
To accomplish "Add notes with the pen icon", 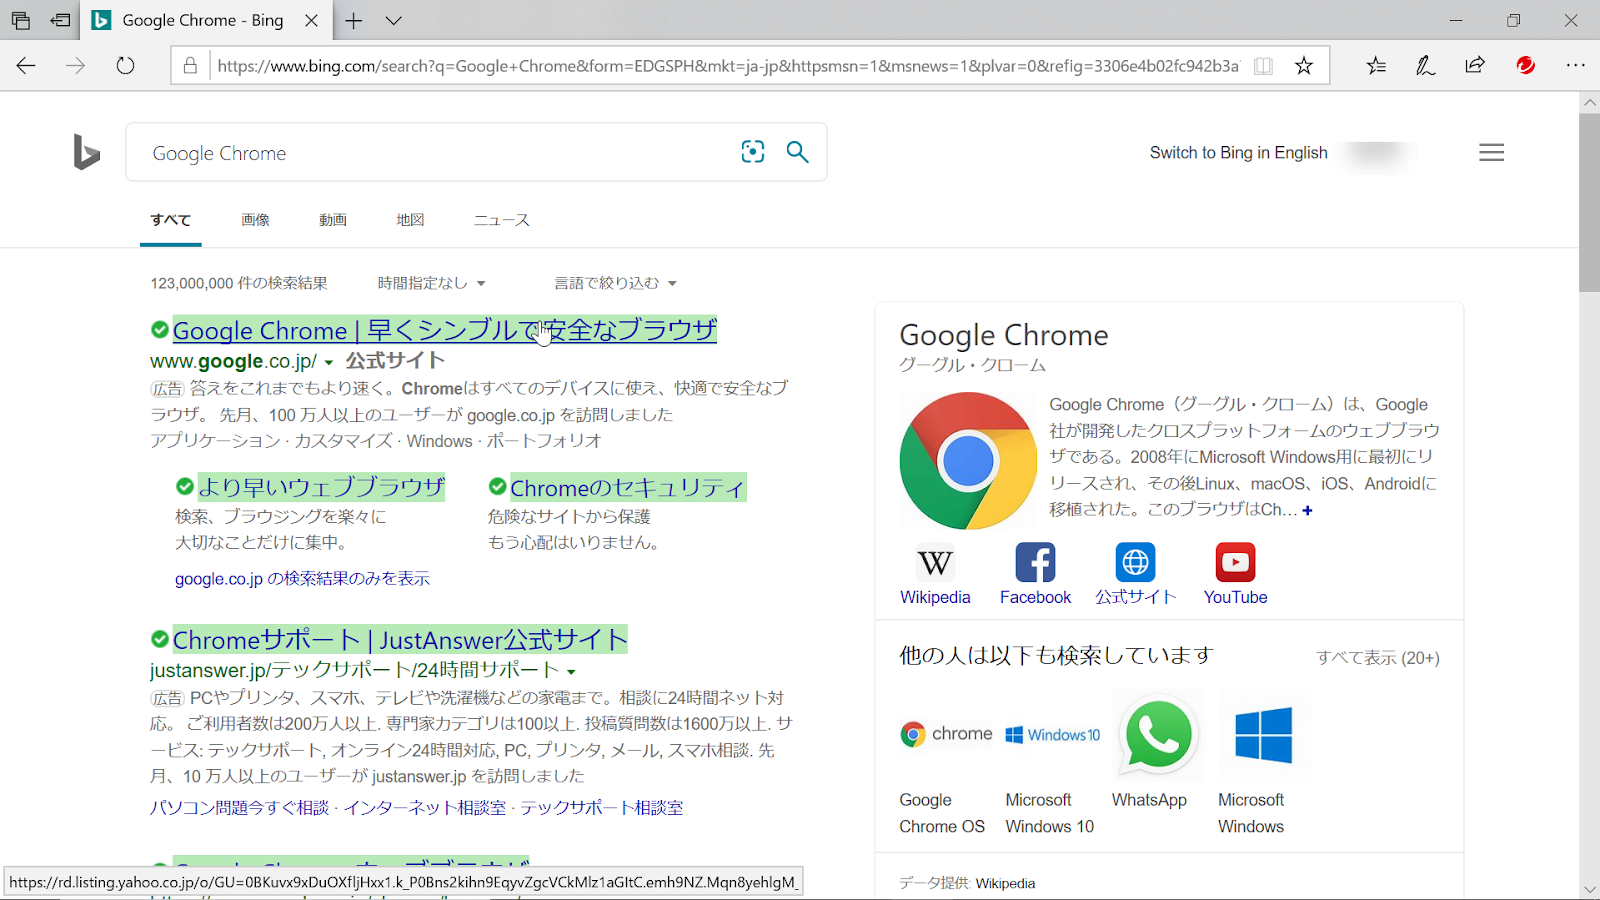I will (1425, 66).
